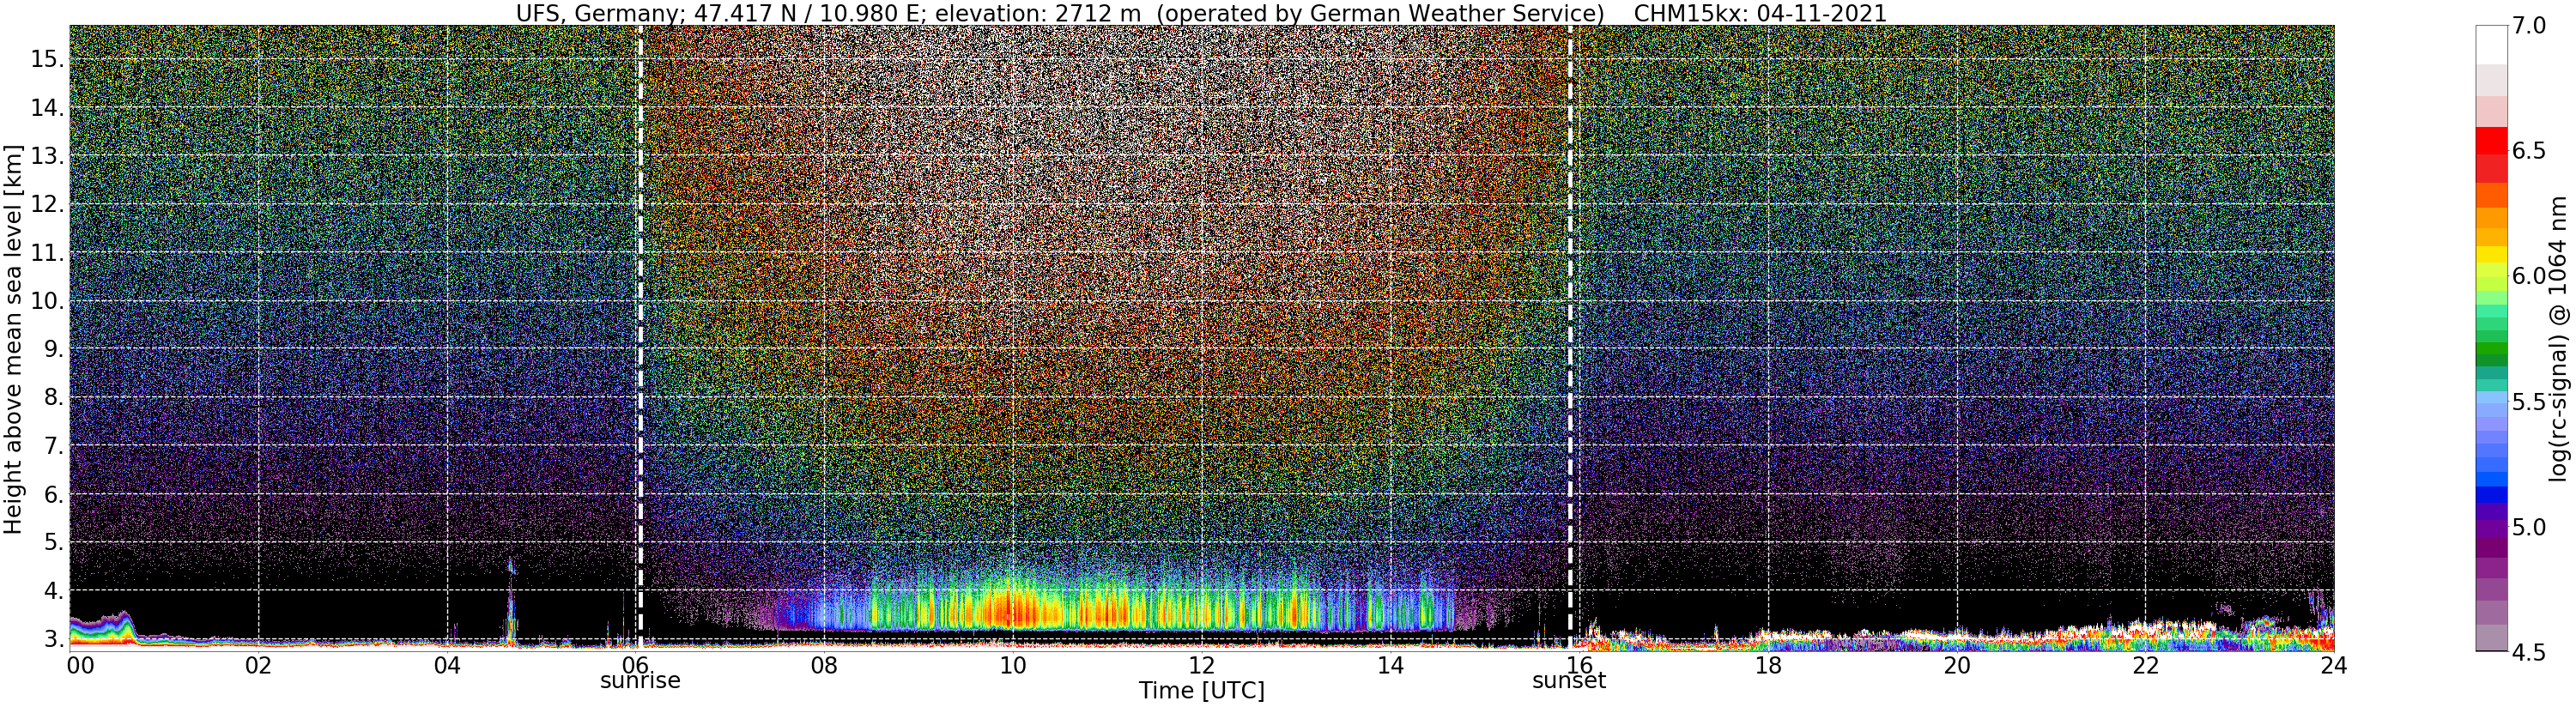Click the height tick '6.'
2576x707 pixels.
(x=52, y=494)
